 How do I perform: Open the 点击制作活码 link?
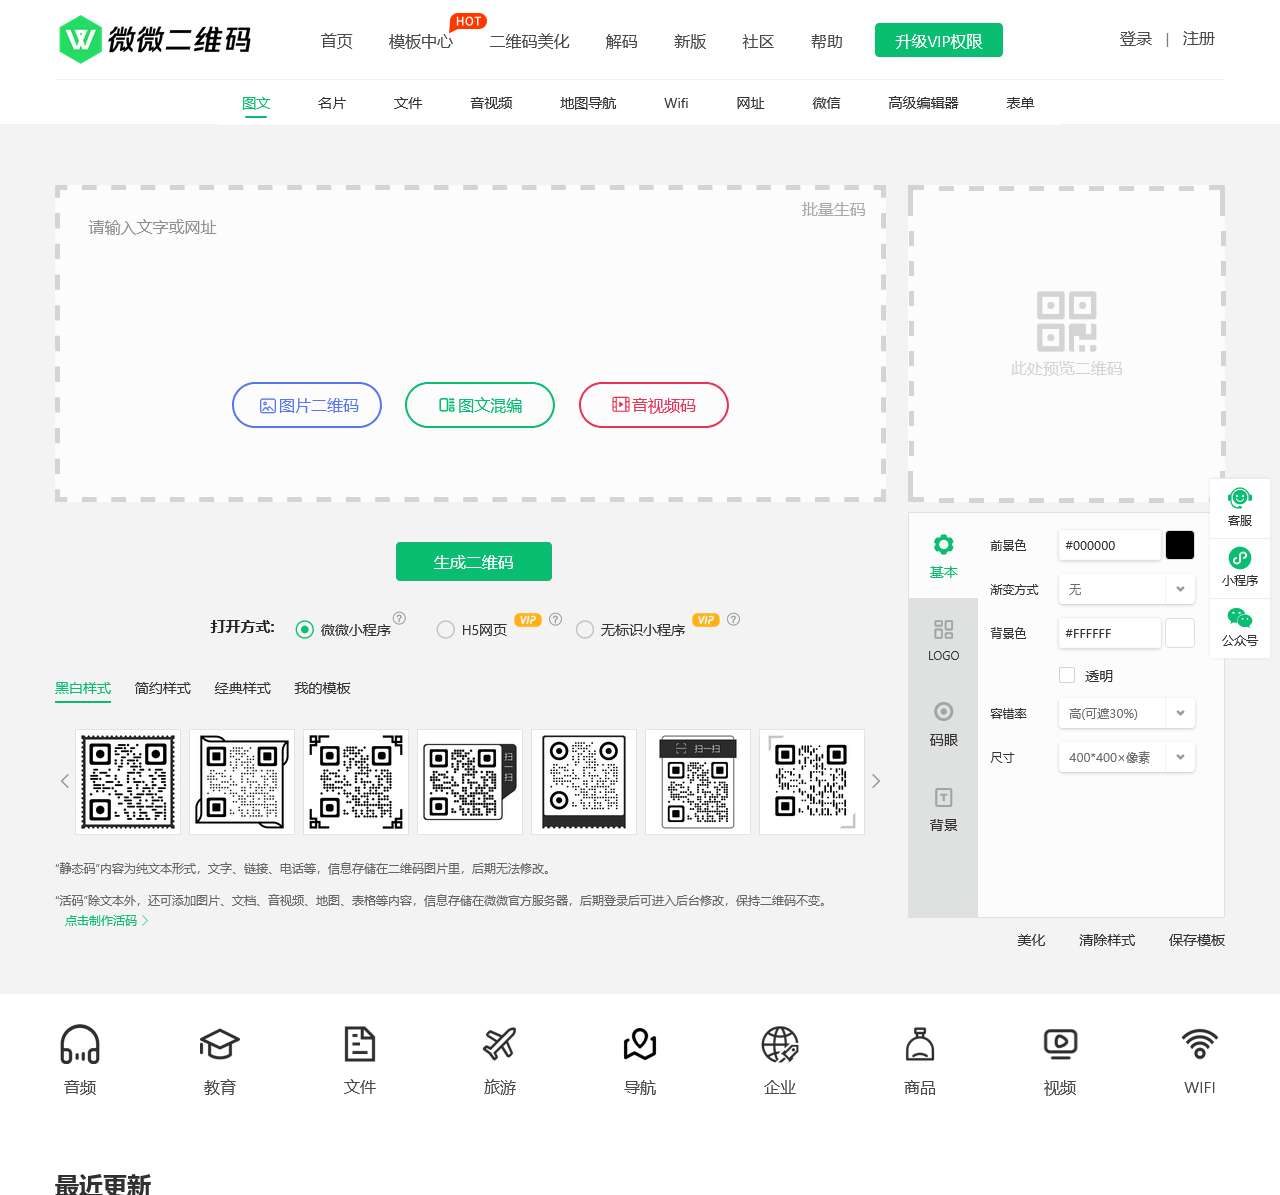point(106,920)
